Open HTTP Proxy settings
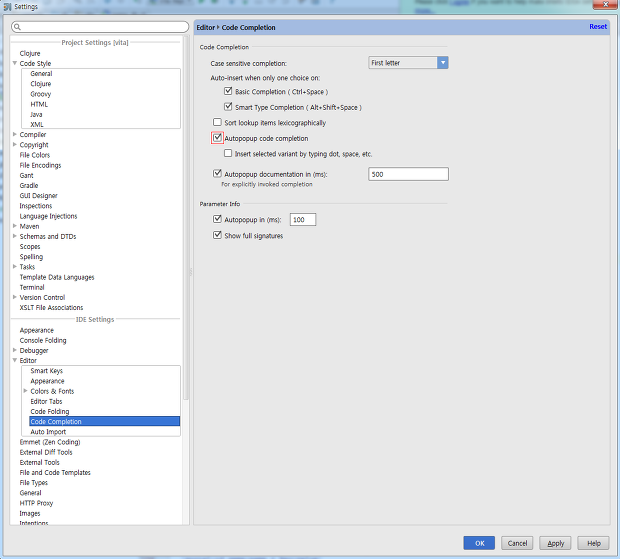Viewport: 620px width, 559px height. point(36,503)
